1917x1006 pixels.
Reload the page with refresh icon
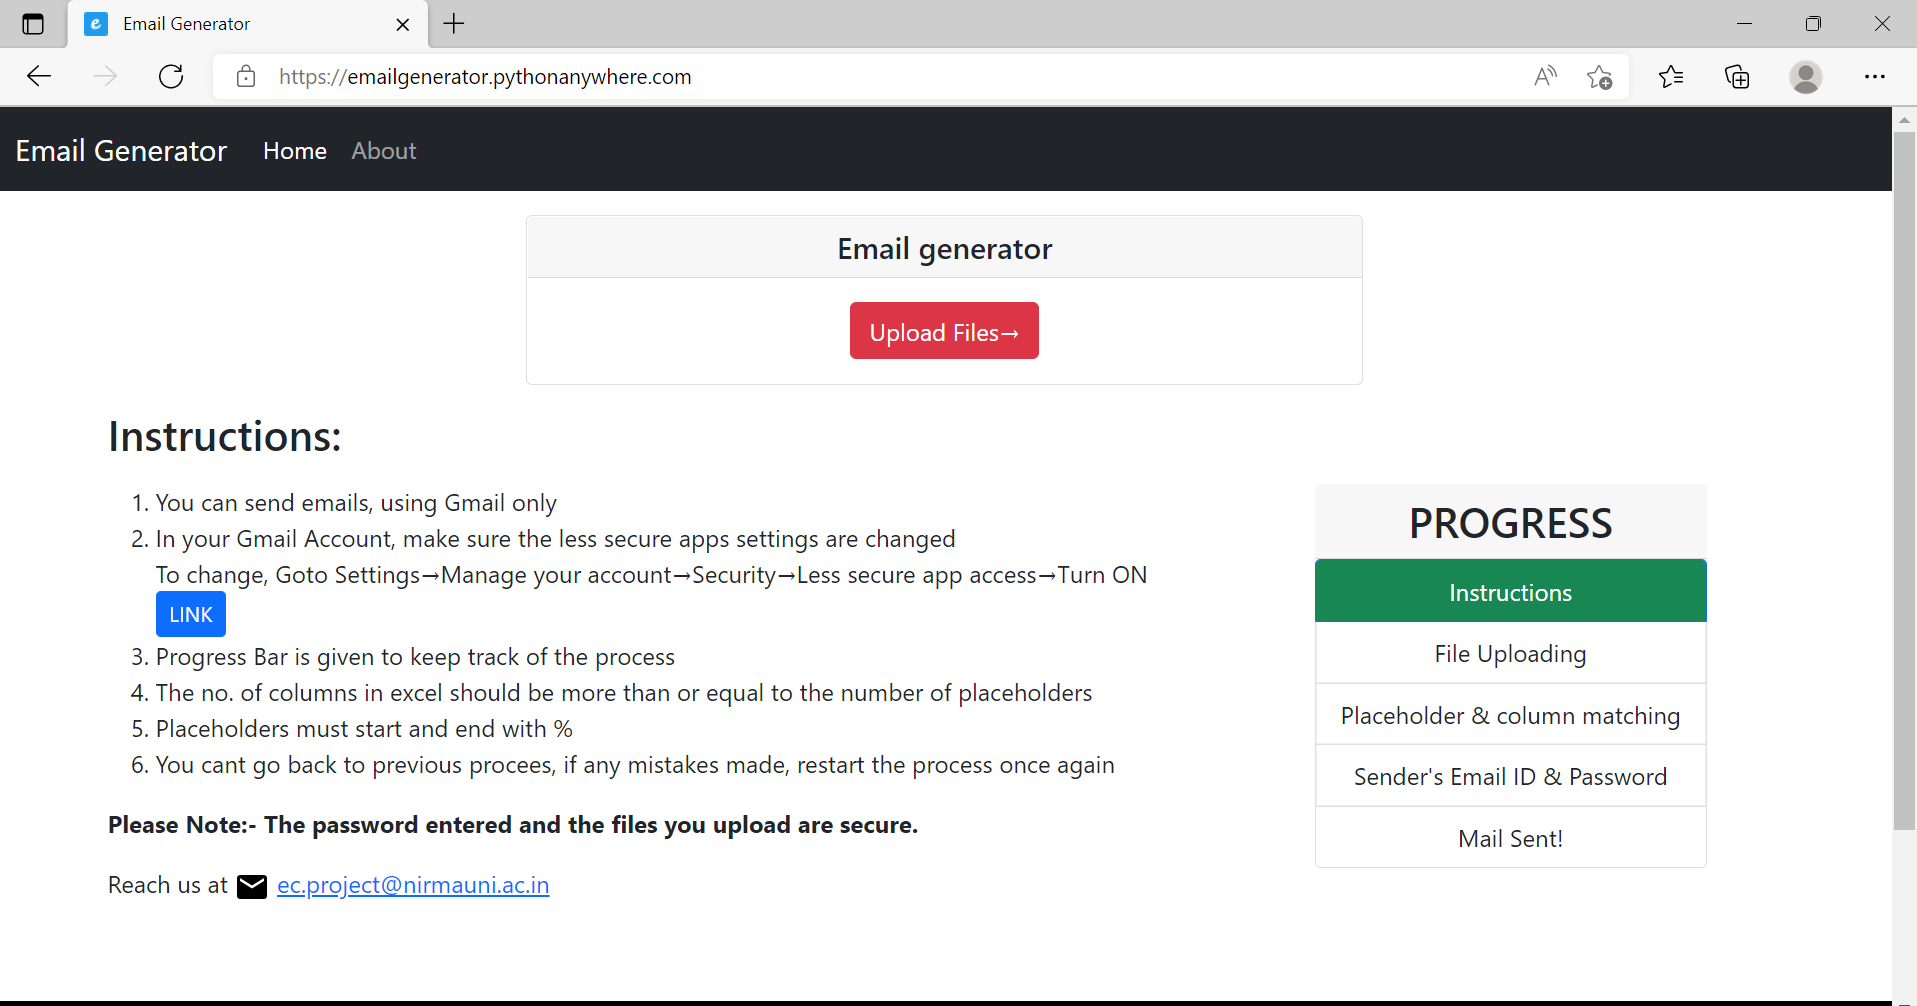coord(171,76)
